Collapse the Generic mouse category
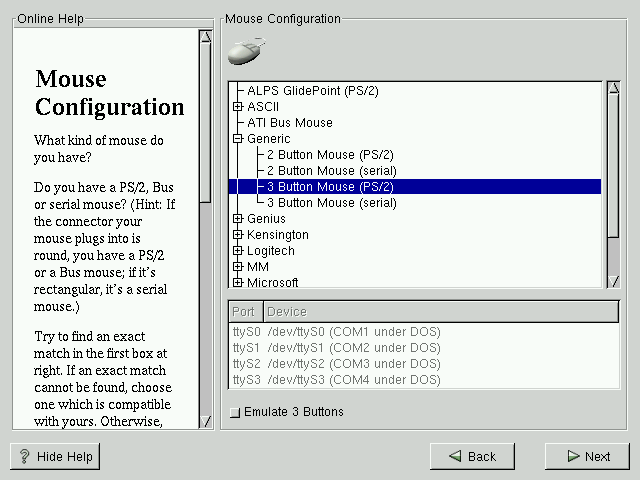 (x=238, y=139)
